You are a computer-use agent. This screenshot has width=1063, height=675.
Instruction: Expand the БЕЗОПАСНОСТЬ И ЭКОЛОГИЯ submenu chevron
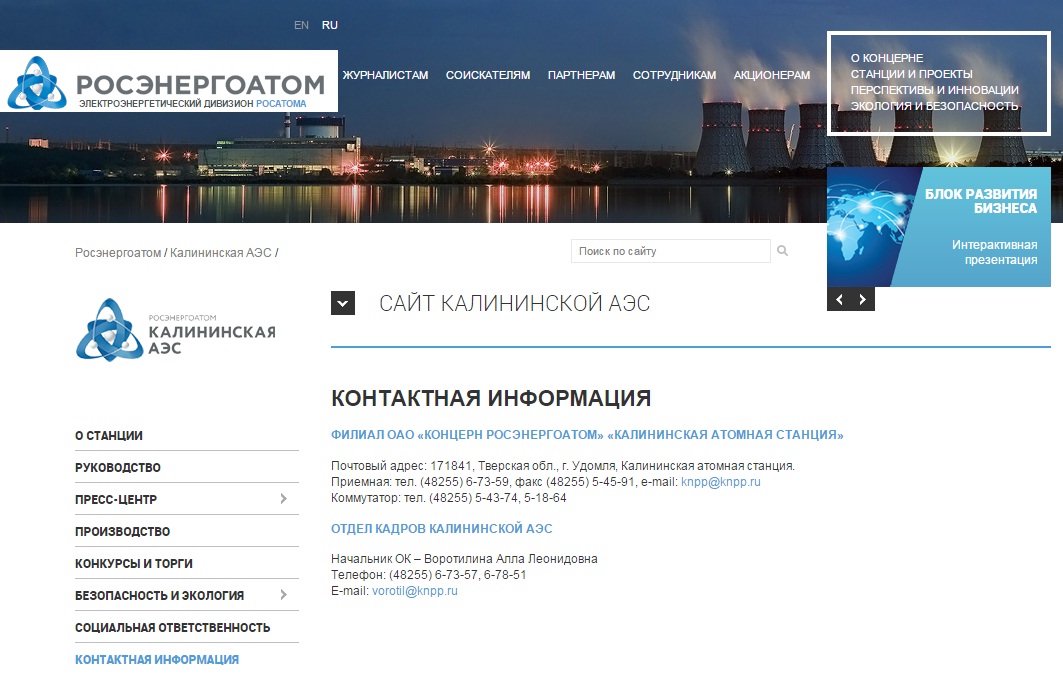[x=283, y=594]
